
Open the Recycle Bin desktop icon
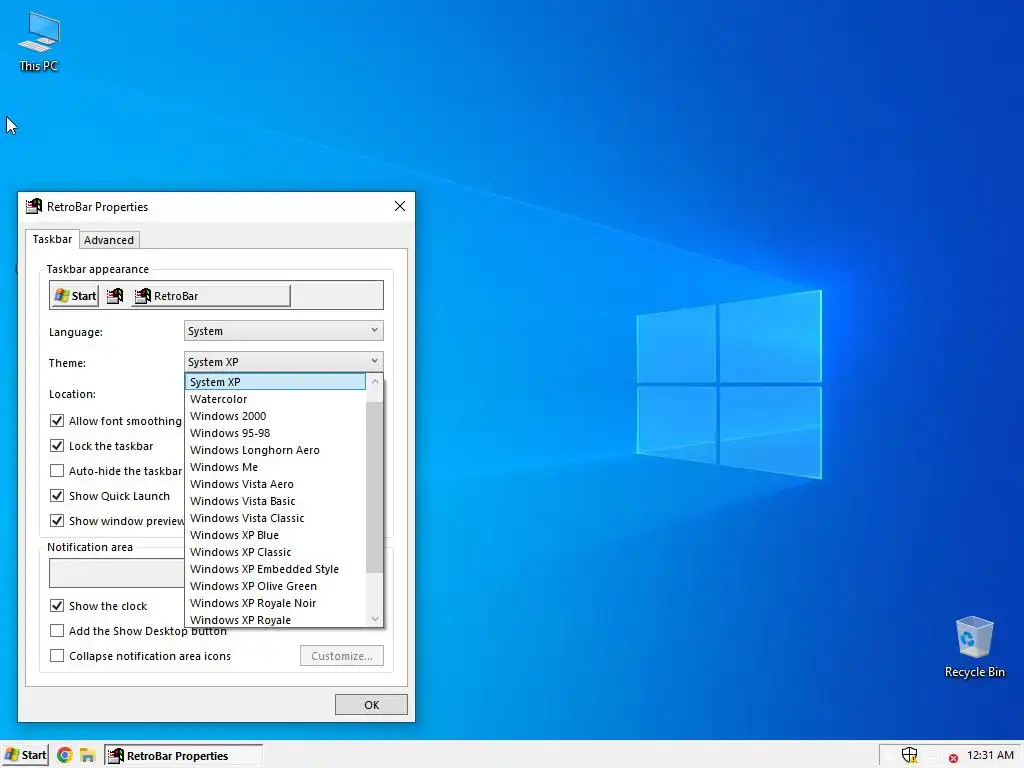[974, 648]
